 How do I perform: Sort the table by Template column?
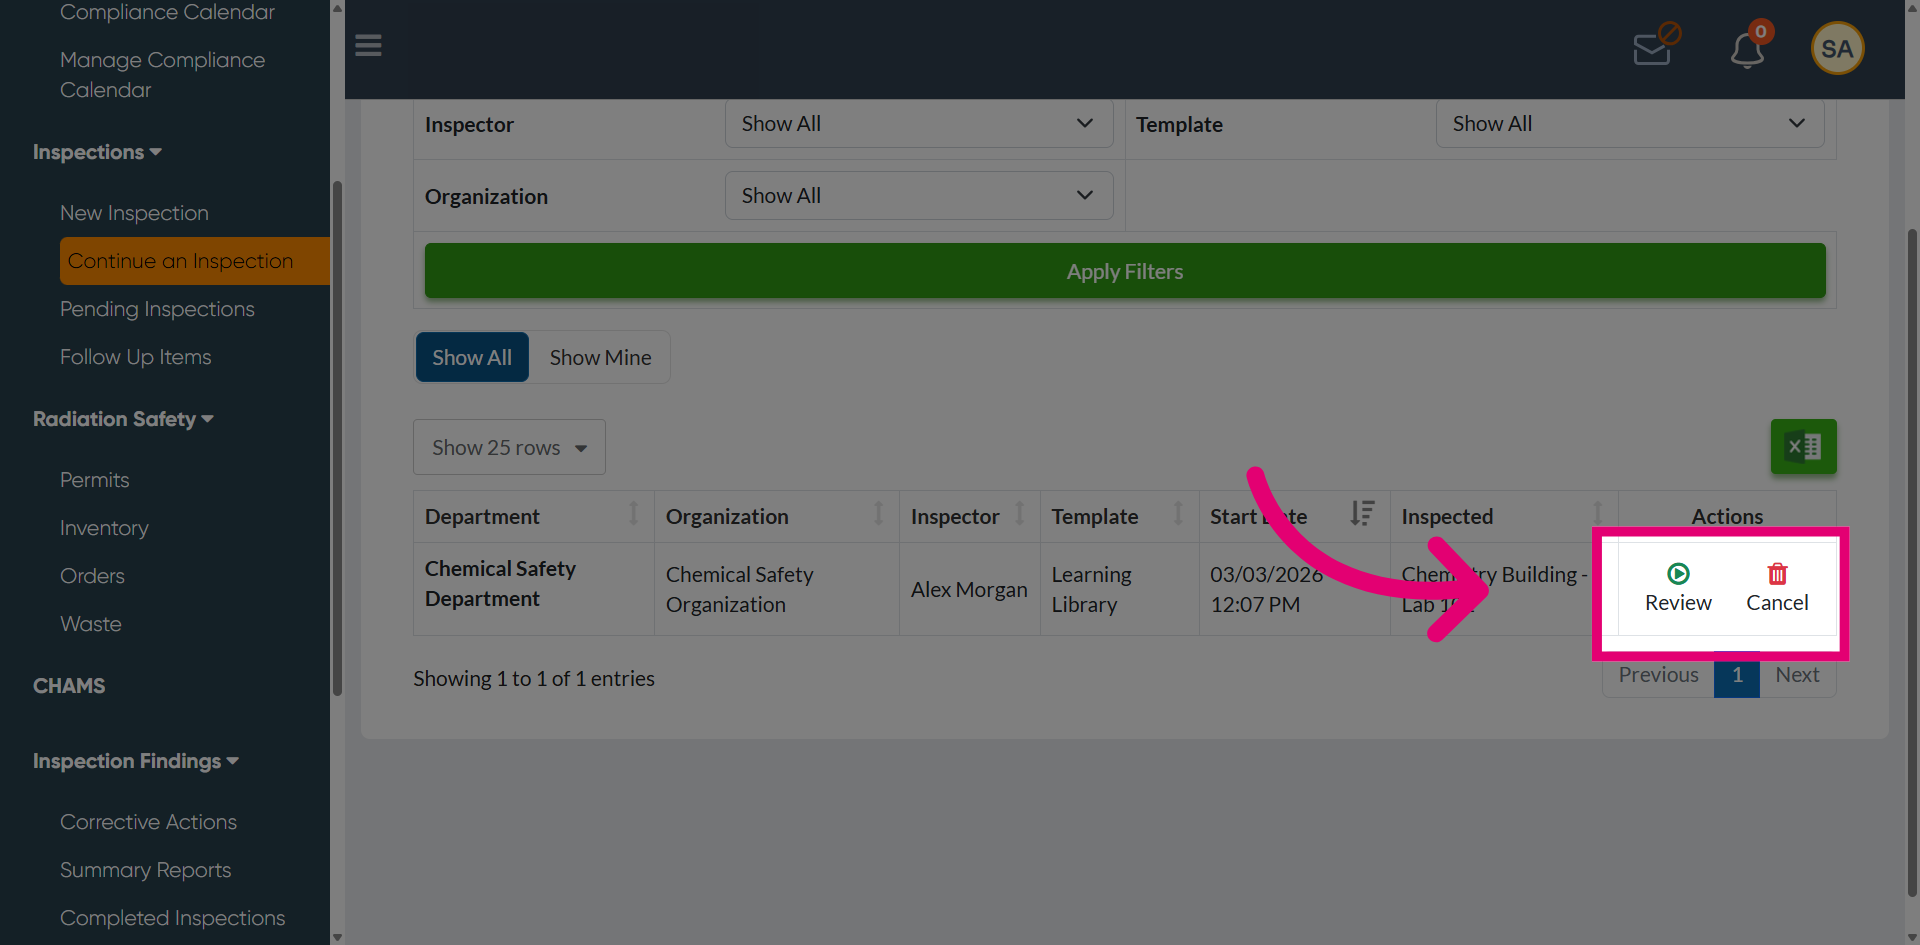(x=1119, y=516)
